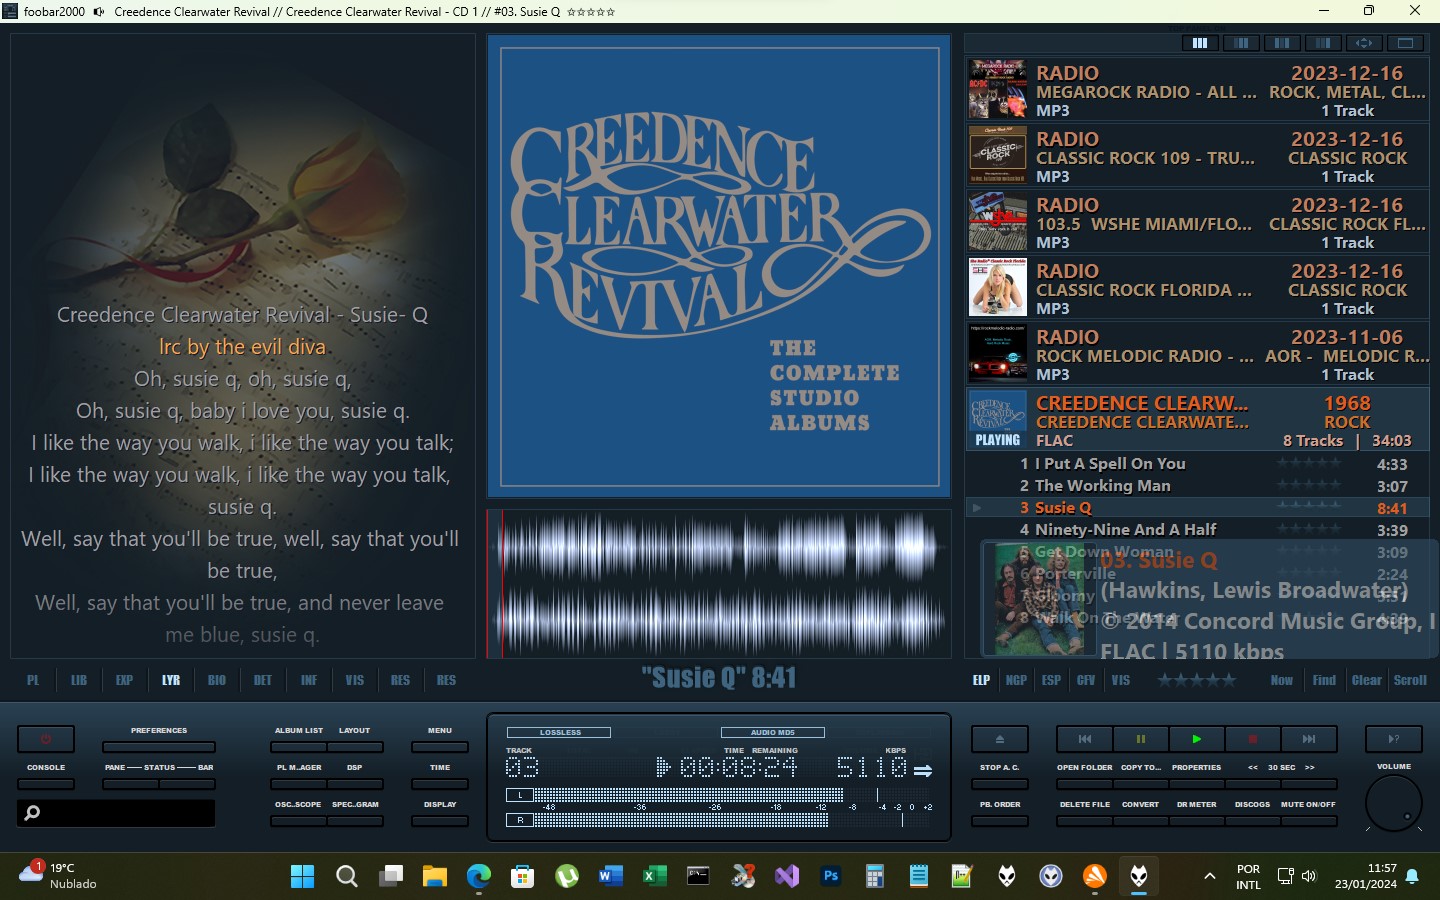Adjust the Volume knob
1440x900 pixels.
[x=1394, y=802]
